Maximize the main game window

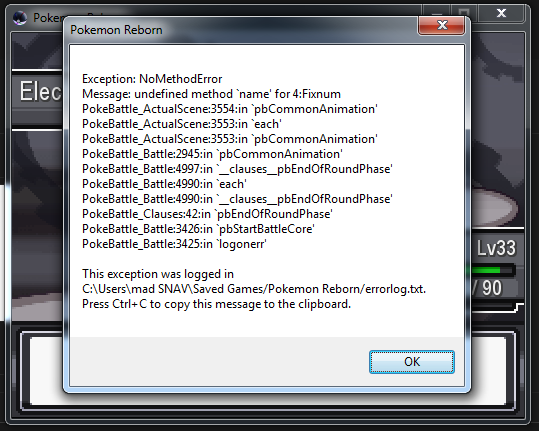(464, 12)
